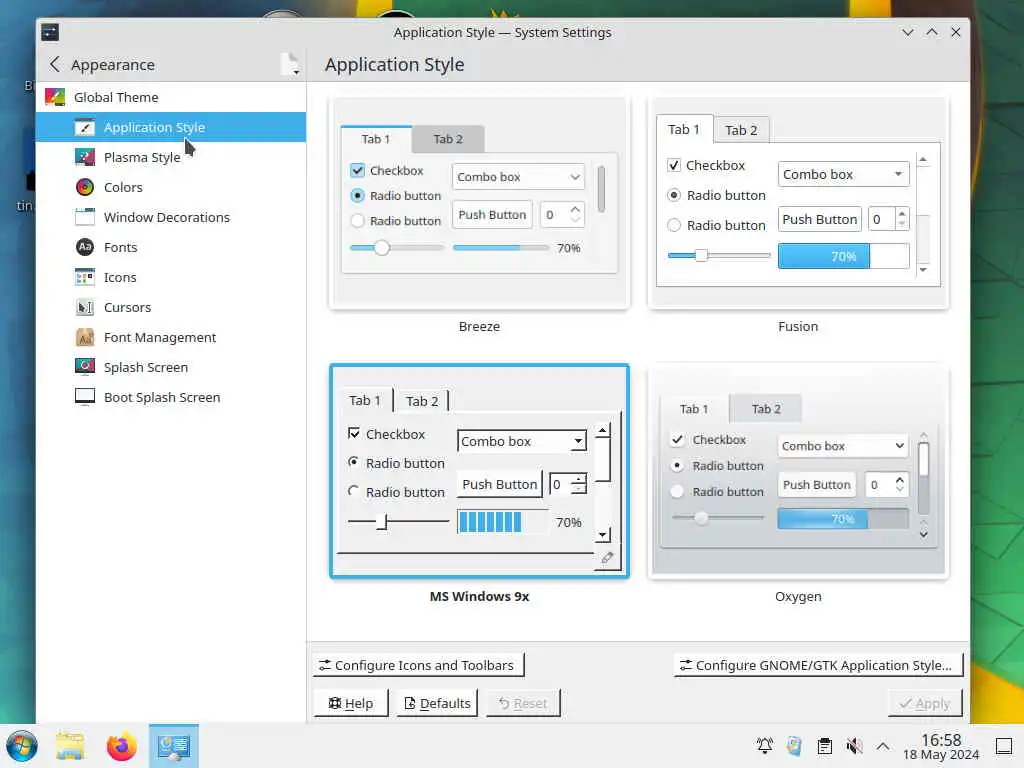
Task: Click the document icon beside Appearance header
Action: click(290, 64)
